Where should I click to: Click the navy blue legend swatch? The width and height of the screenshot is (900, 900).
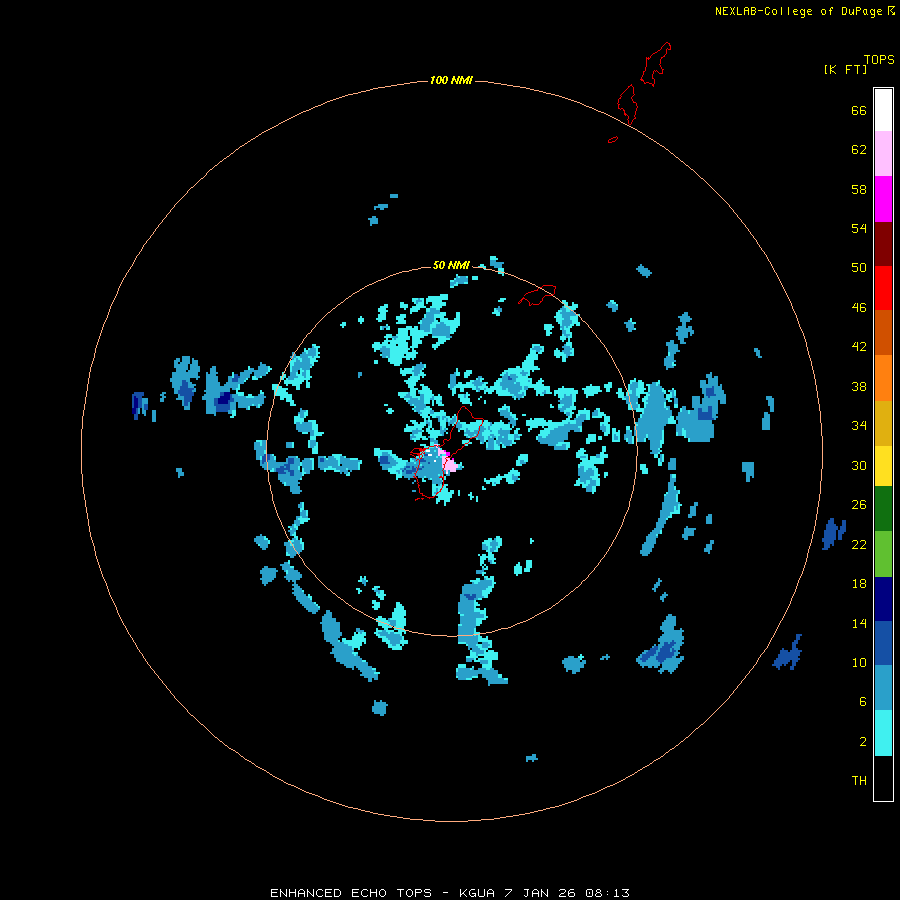tap(883, 599)
